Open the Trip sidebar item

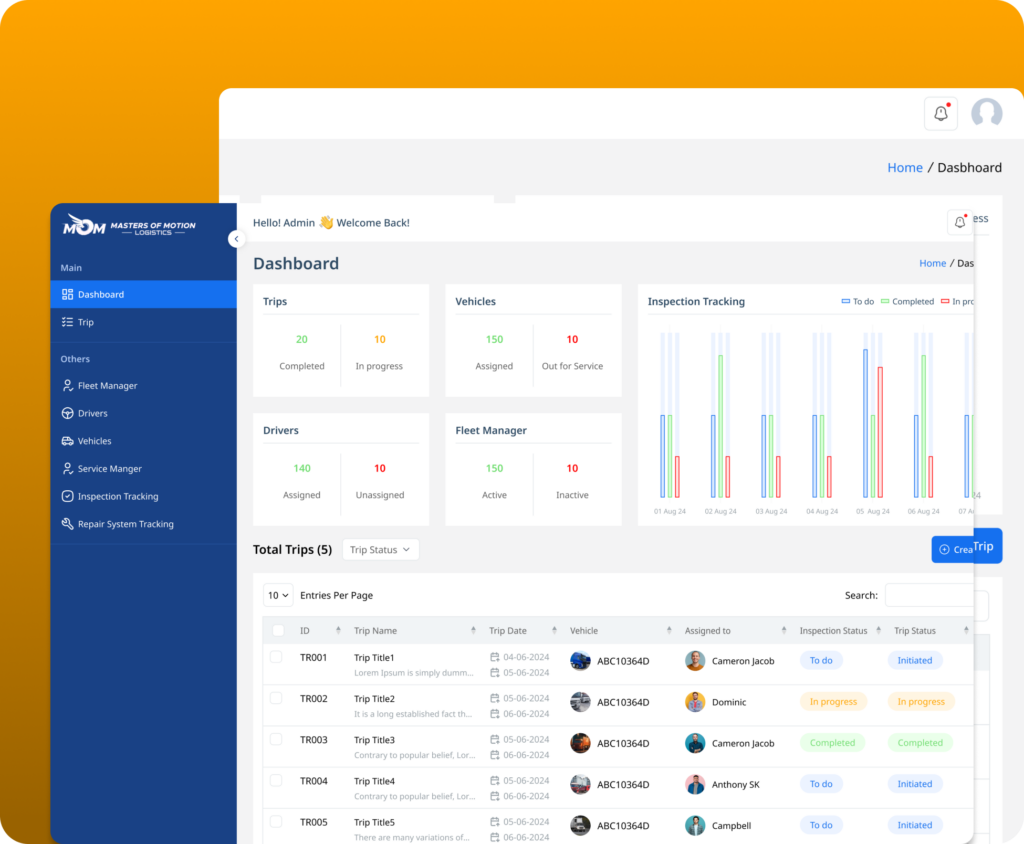pyautogui.click(x=144, y=322)
